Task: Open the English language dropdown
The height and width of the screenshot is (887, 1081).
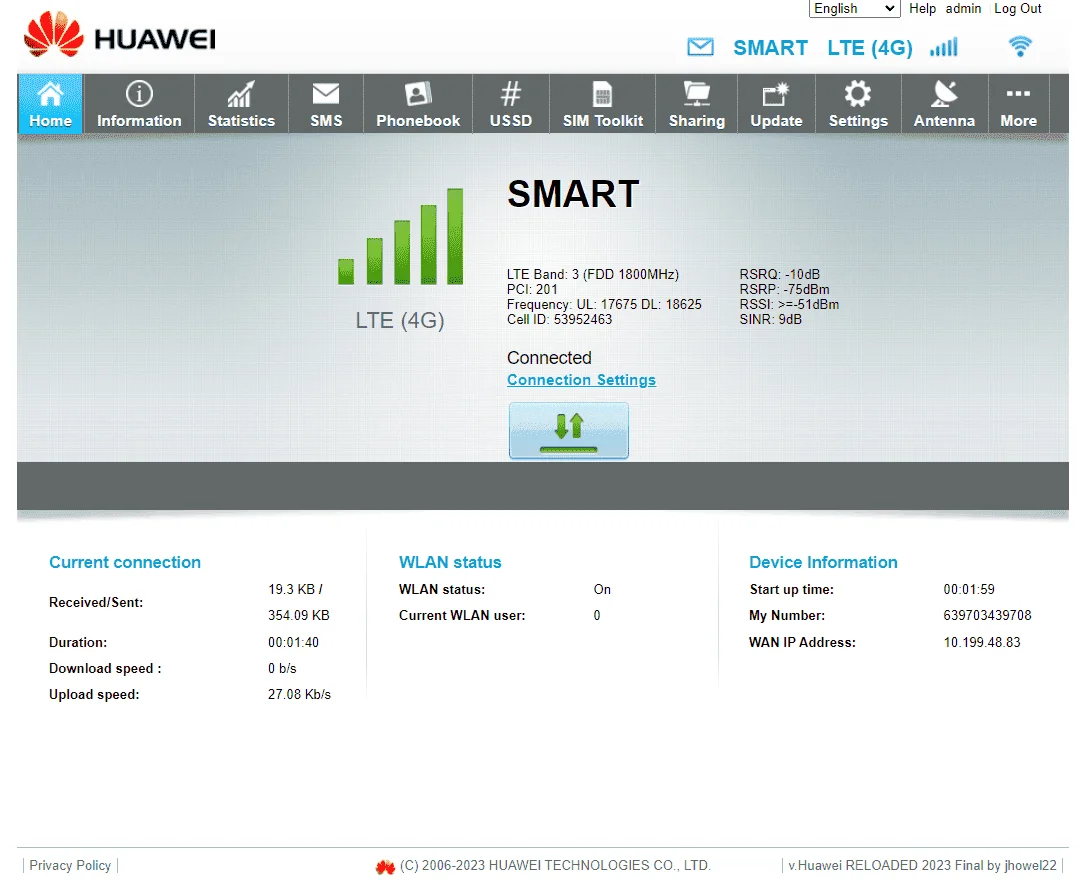Action: coord(854,8)
